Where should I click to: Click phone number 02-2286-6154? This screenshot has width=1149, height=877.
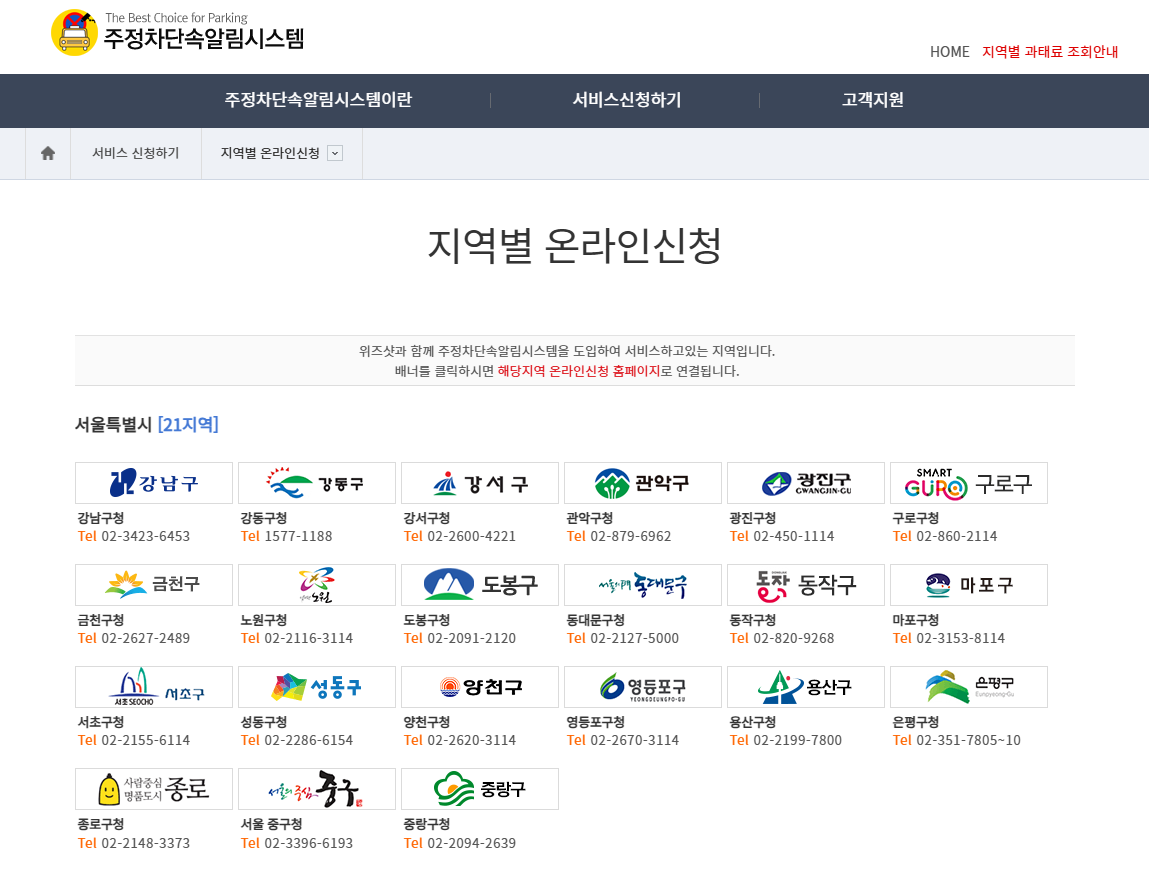(x=309, y=740)
